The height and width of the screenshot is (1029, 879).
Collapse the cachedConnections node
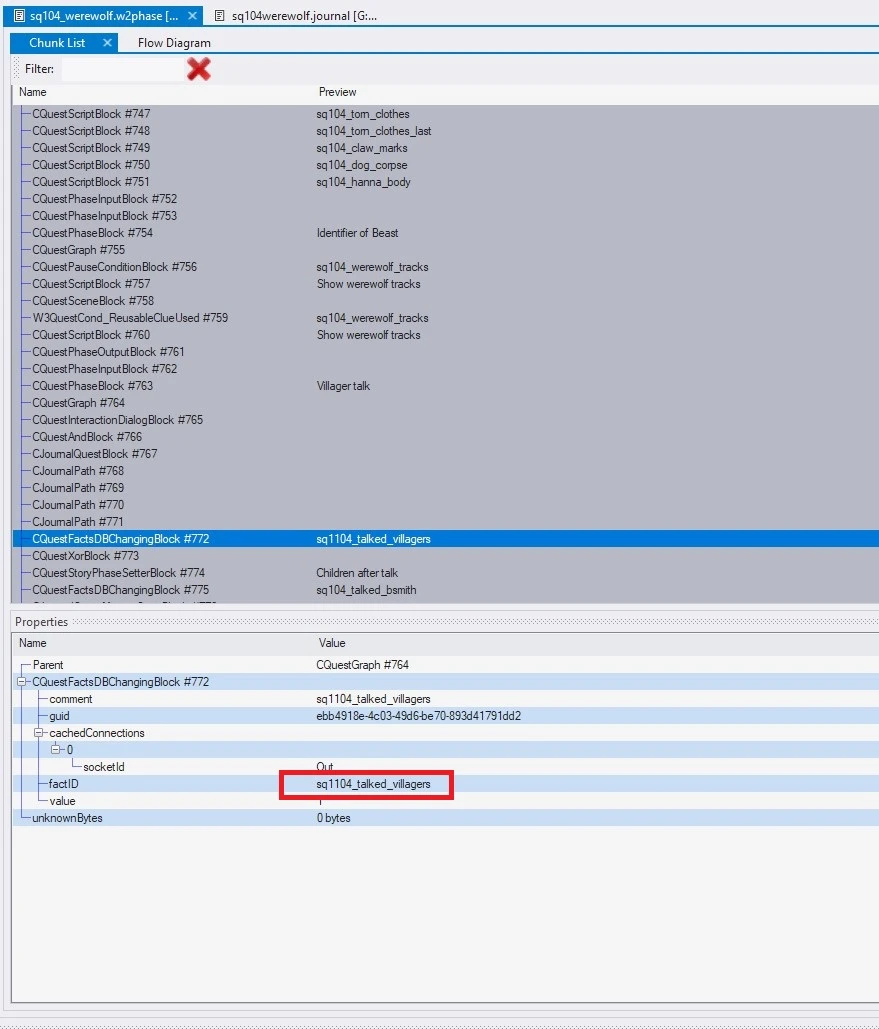point(39,733)
